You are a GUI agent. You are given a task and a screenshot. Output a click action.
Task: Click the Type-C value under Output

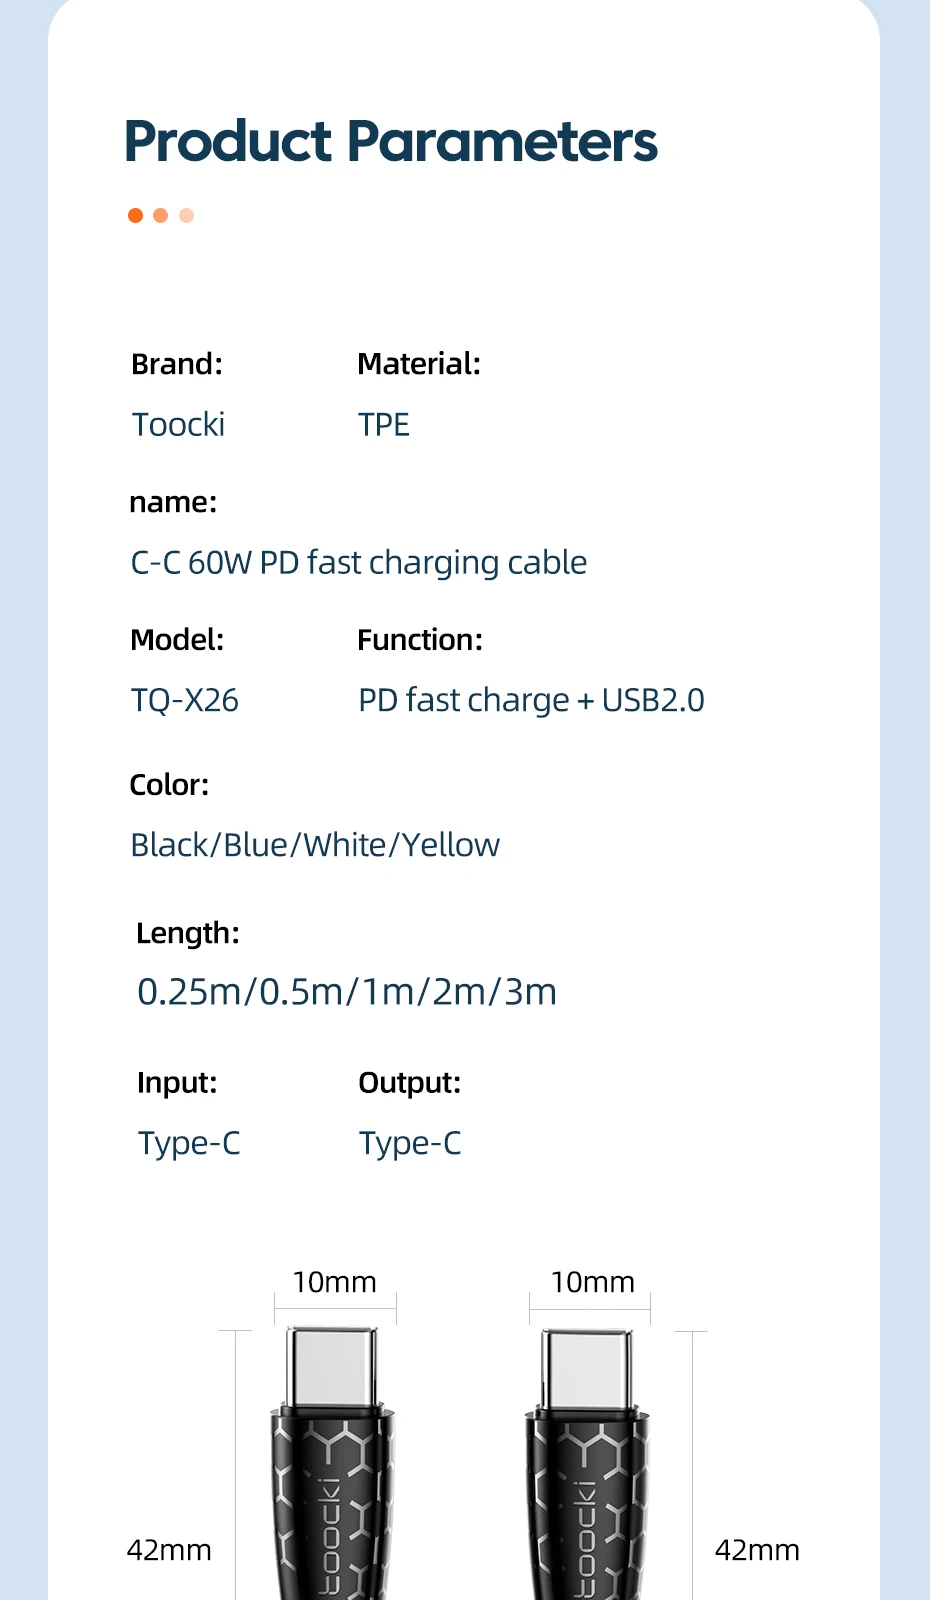point(410,1143)
